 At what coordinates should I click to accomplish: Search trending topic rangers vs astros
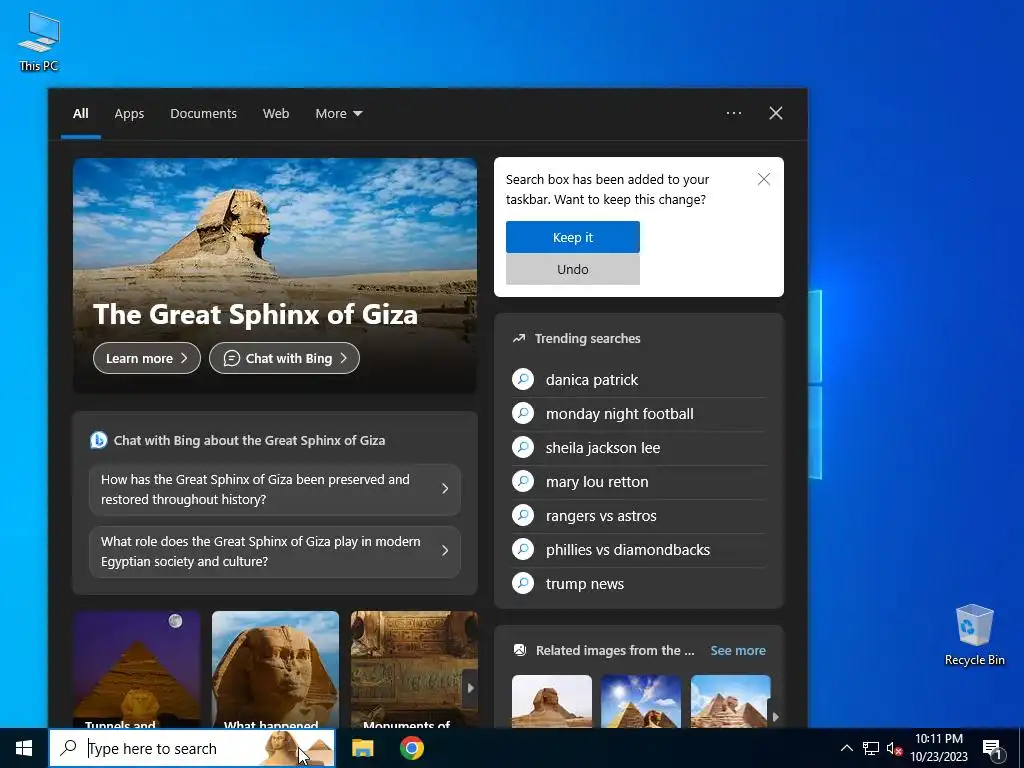click(x=639, y=515)
